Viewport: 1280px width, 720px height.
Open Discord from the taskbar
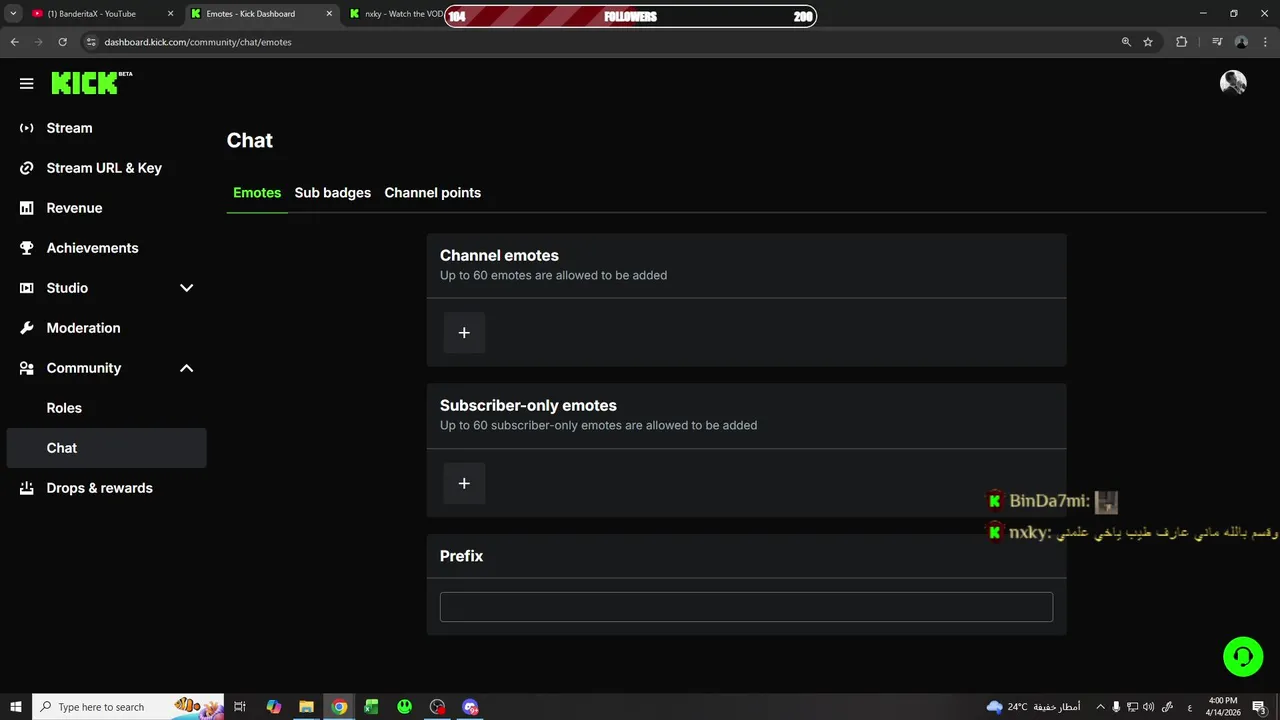coord(470,707)
